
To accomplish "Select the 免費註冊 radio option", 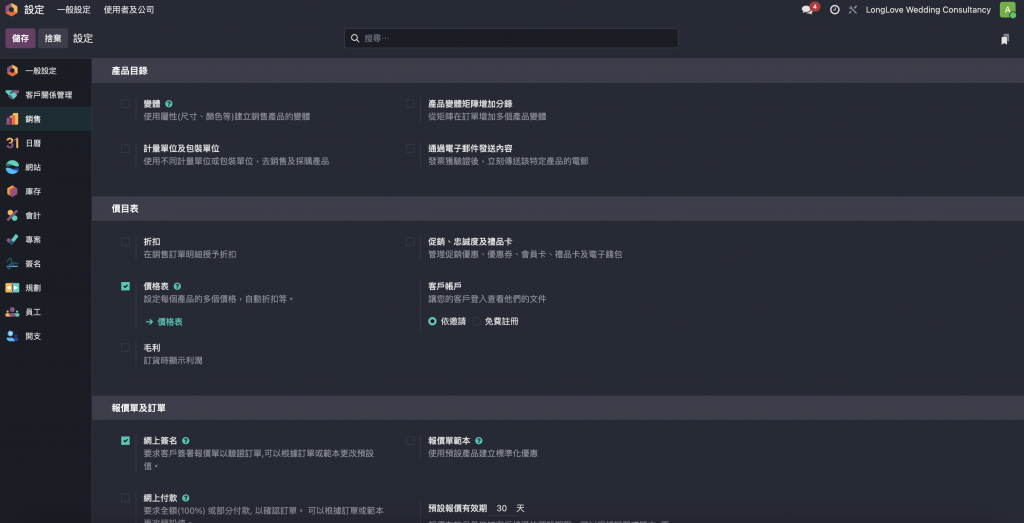I will click(x=476, y=321).
